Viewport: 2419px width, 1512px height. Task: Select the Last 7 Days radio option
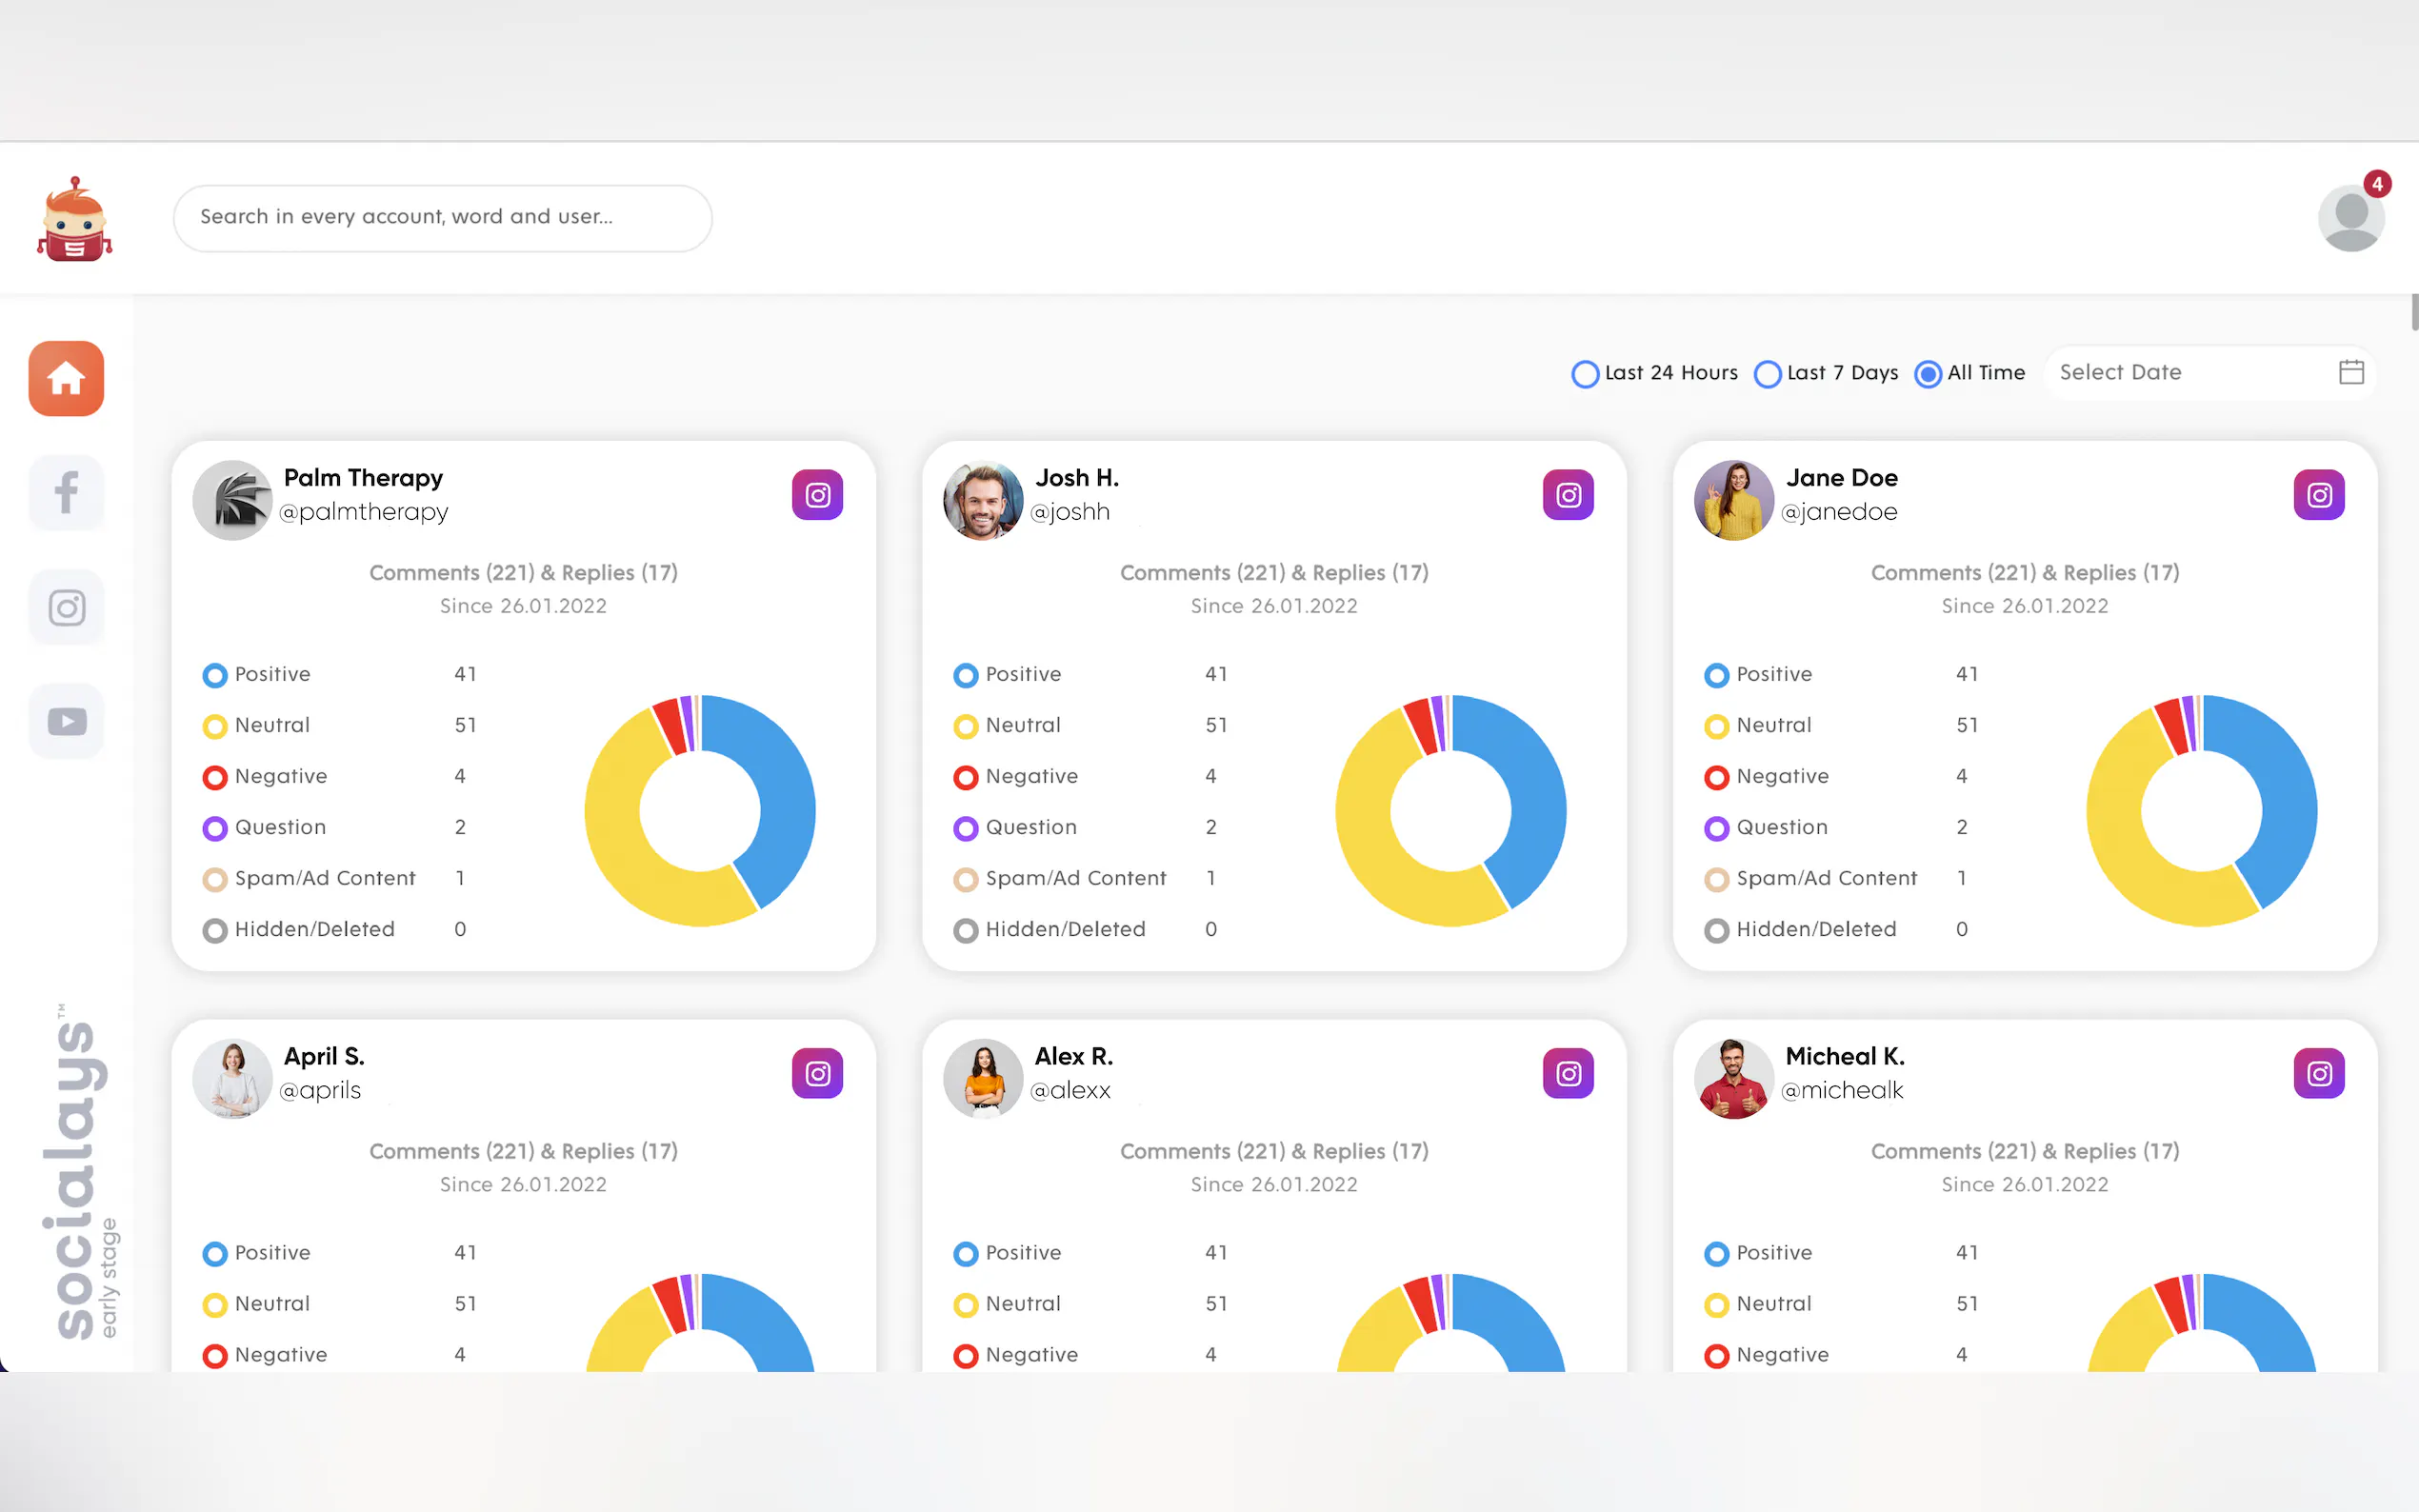[x=1768, y=374]
